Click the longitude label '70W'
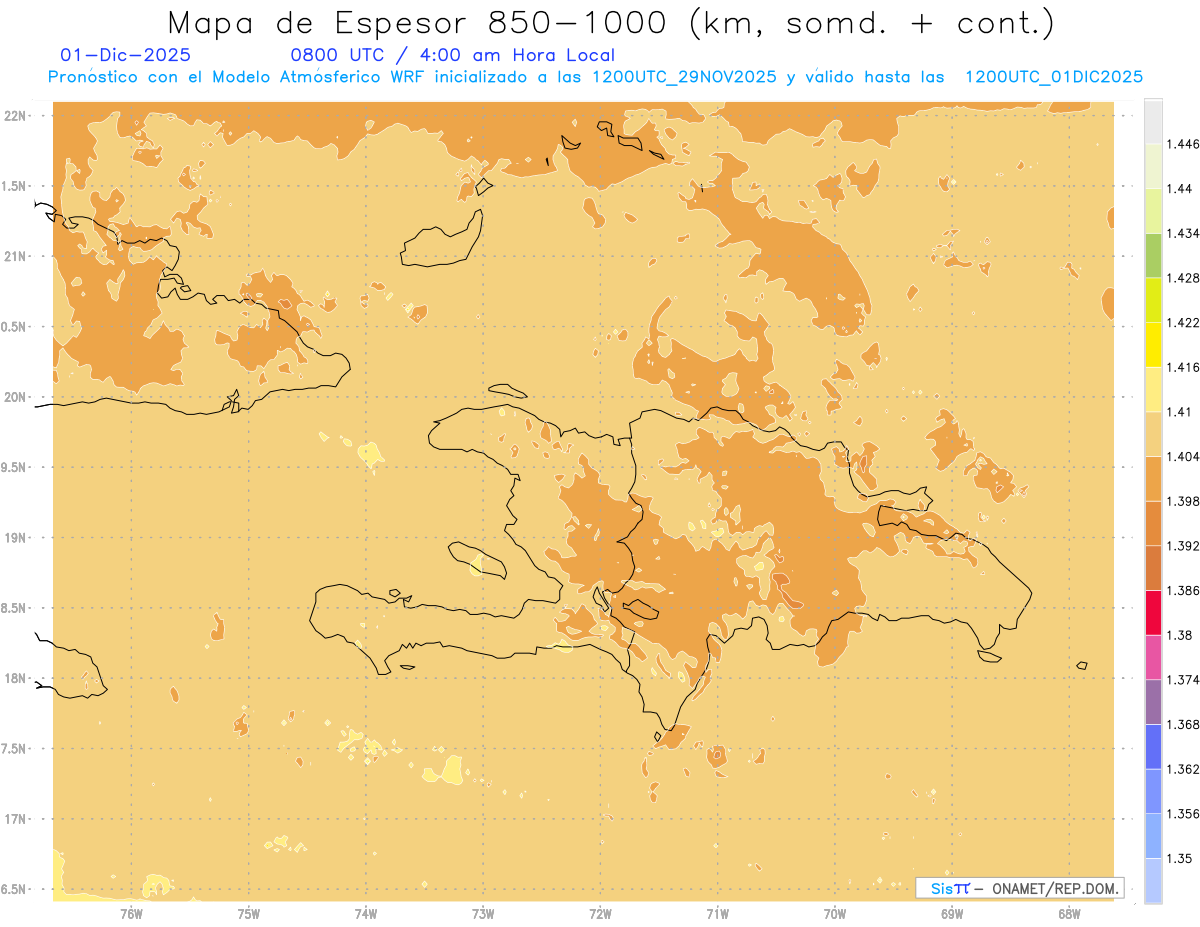The height and width of the screenshot is (927, 1200). [x=835, y=913]
